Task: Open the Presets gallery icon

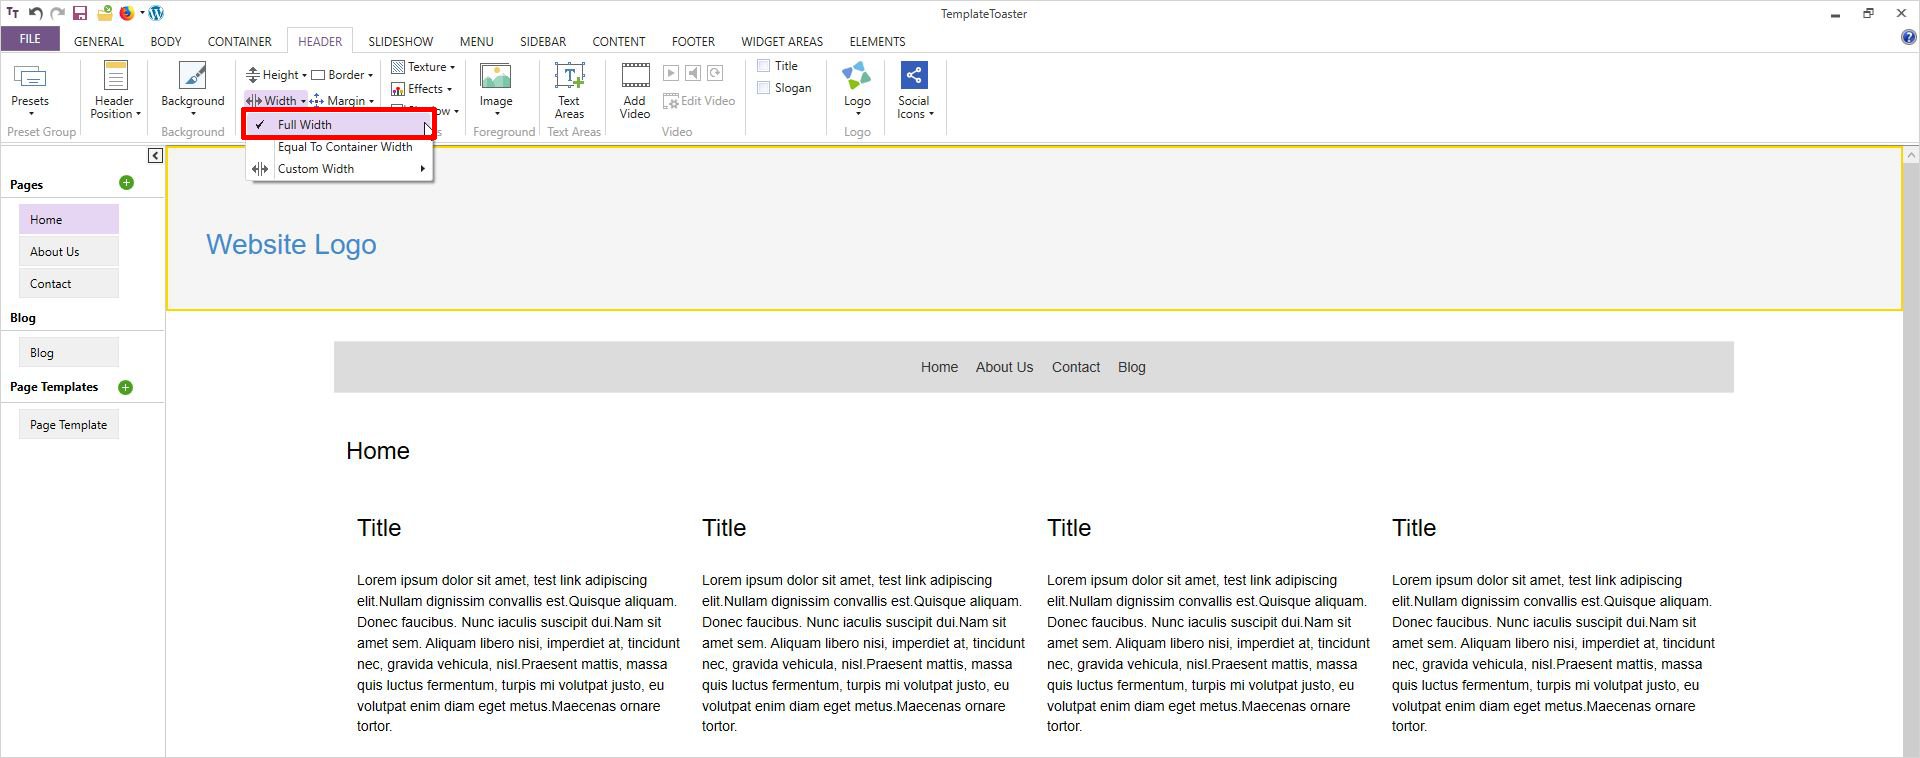Action: (x=30, y=76)
